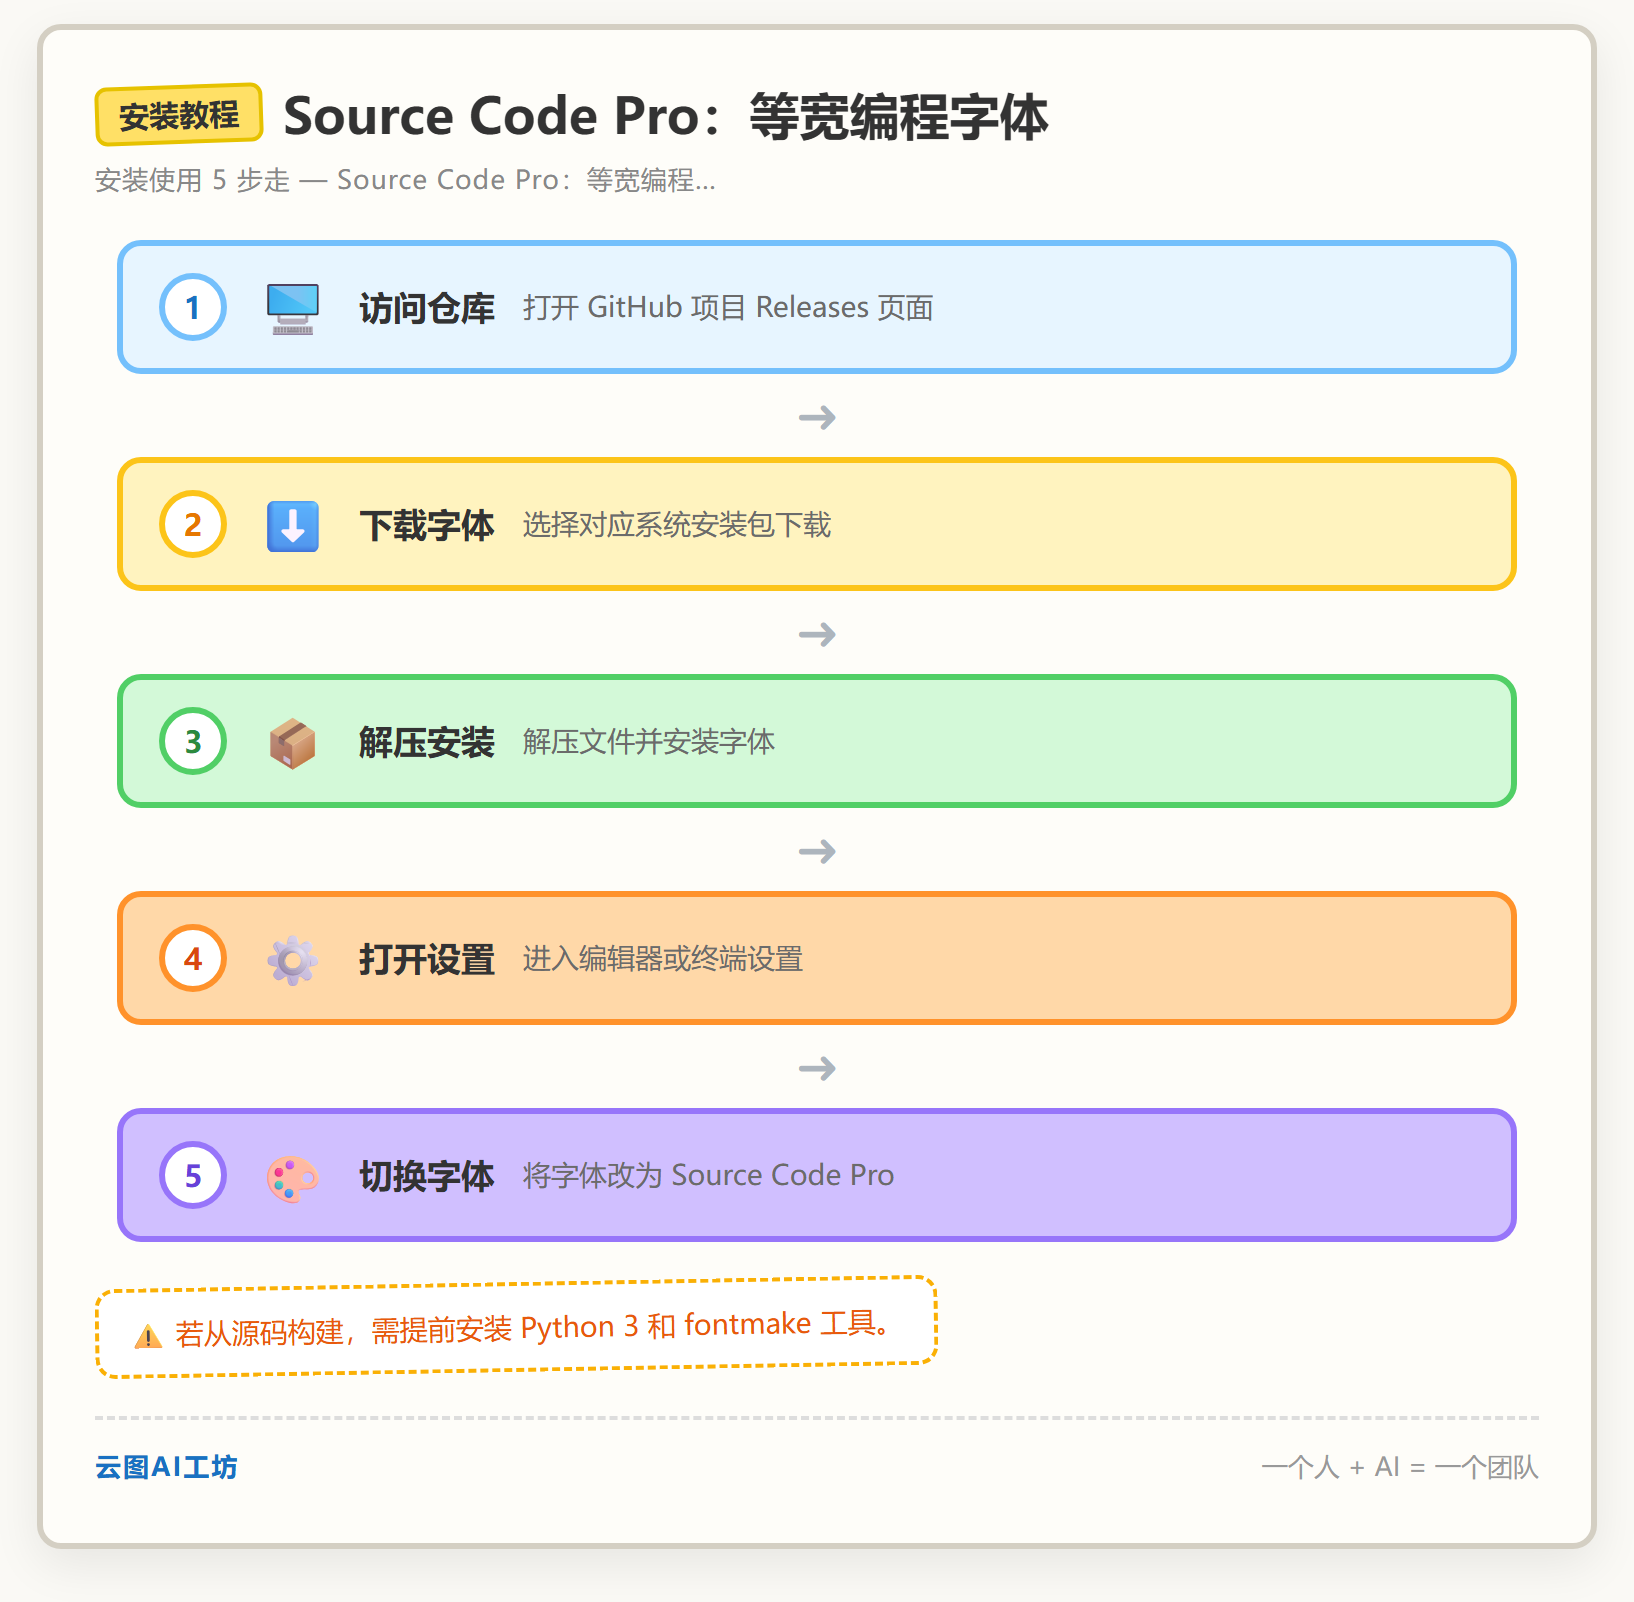The height and width of the screenshot is (1602, 1634).
Task: Click the subtitle 安装使用 5 步走
Action: coord(405,180)
